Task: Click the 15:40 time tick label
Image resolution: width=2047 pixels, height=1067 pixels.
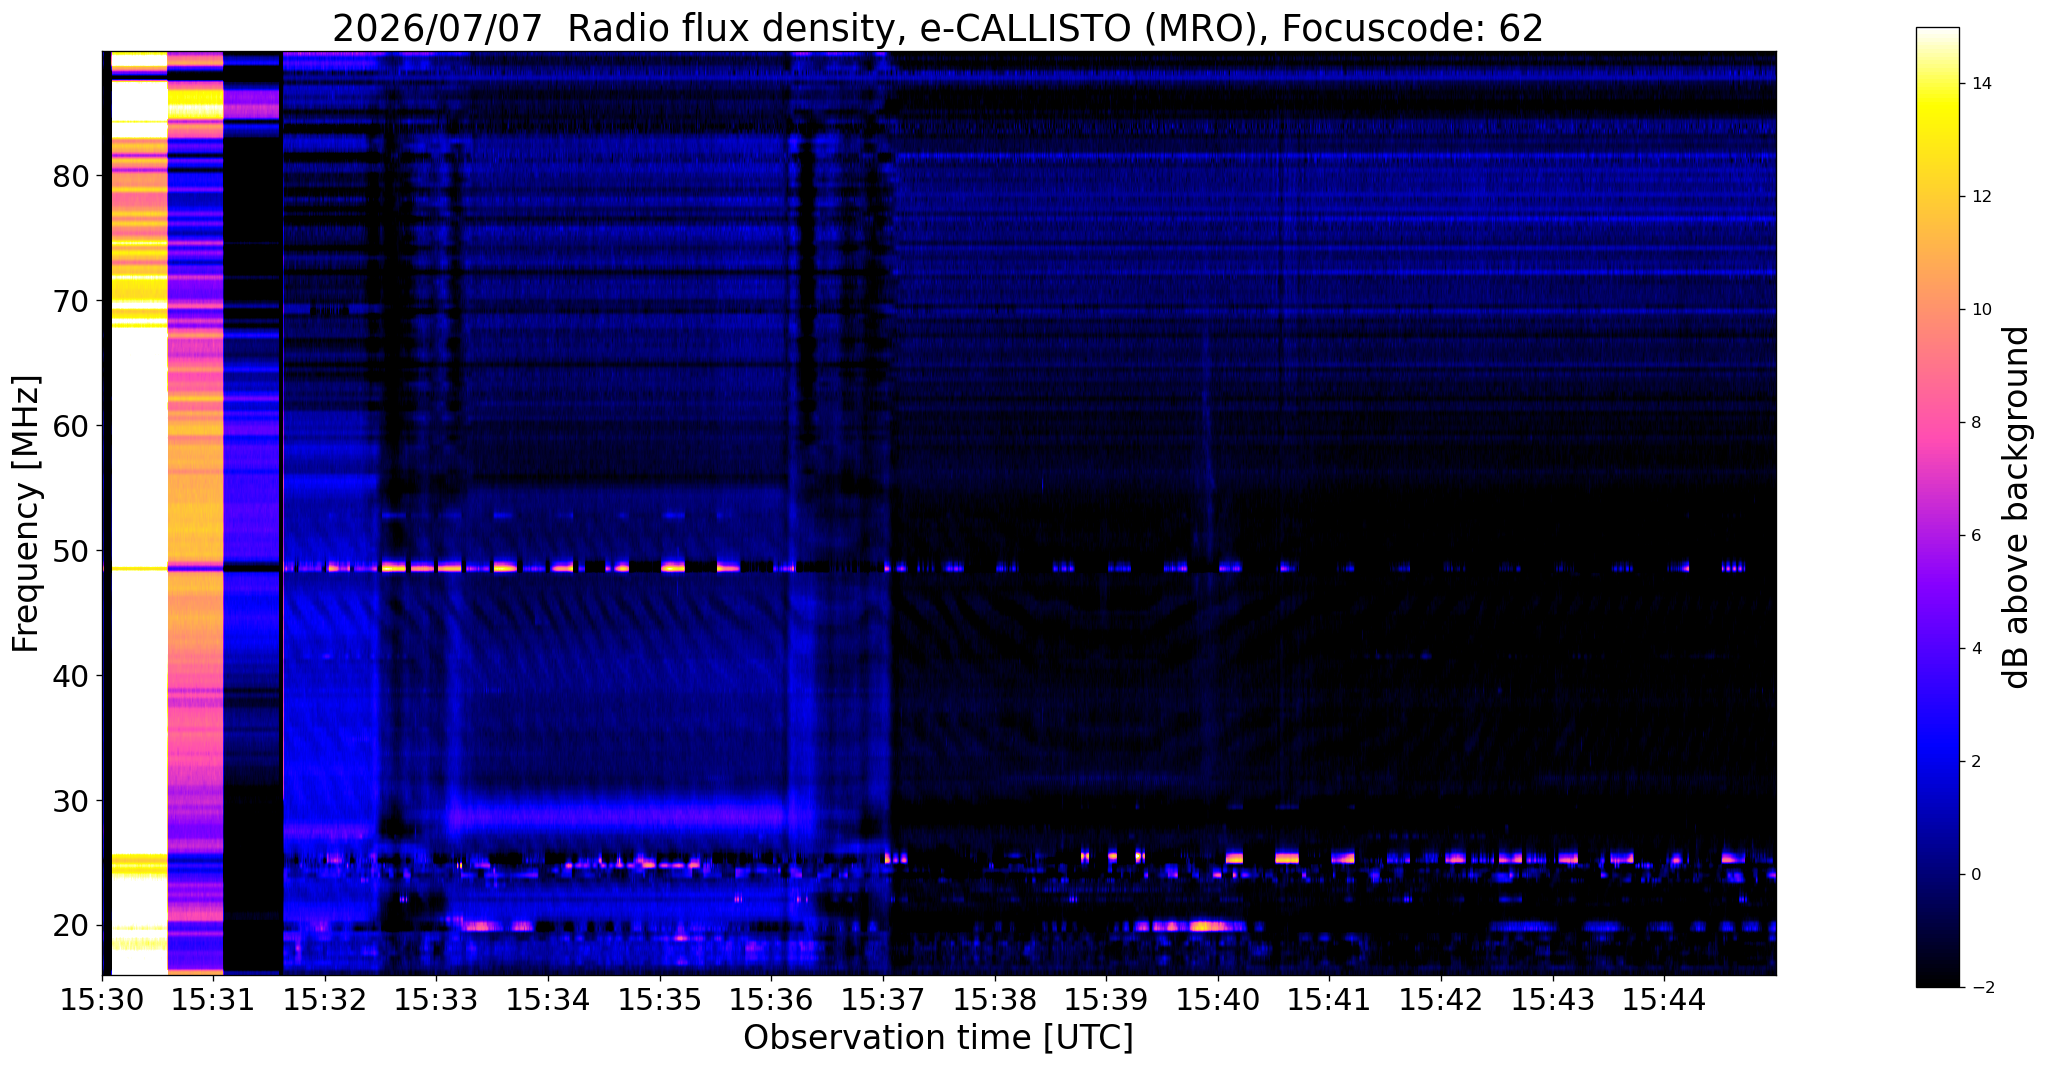Action: click(x=1218, y=1000)
